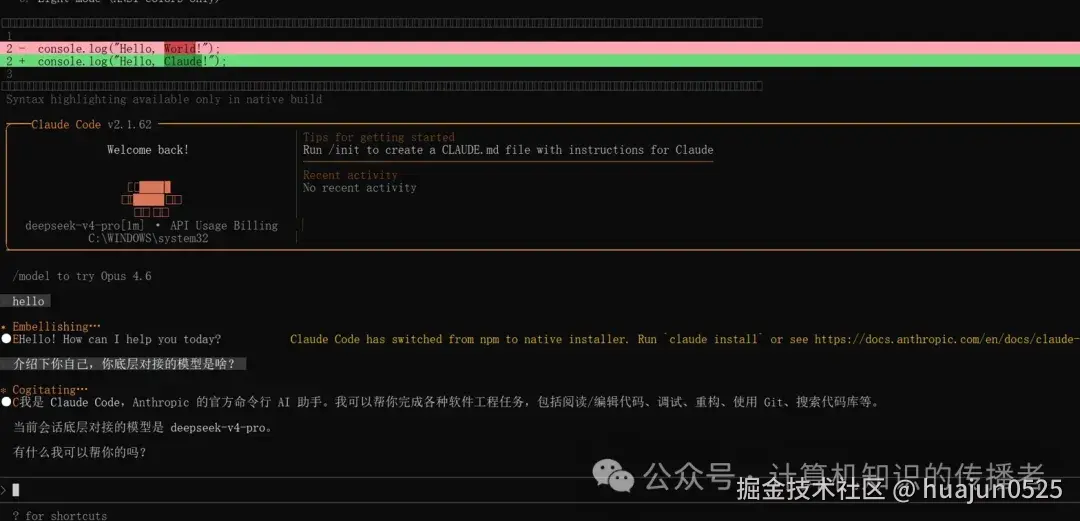Click the 'Welcome back!' text
The image size is (1080, 521).
click(x=147, y=150)
